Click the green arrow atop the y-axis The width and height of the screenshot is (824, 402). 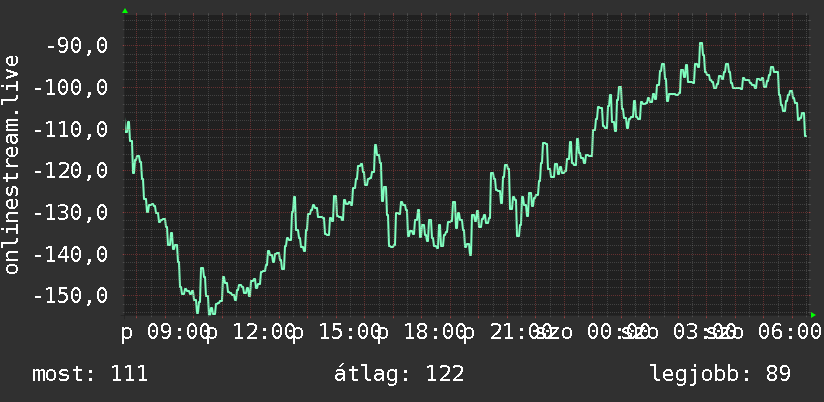tap(125, 11)
